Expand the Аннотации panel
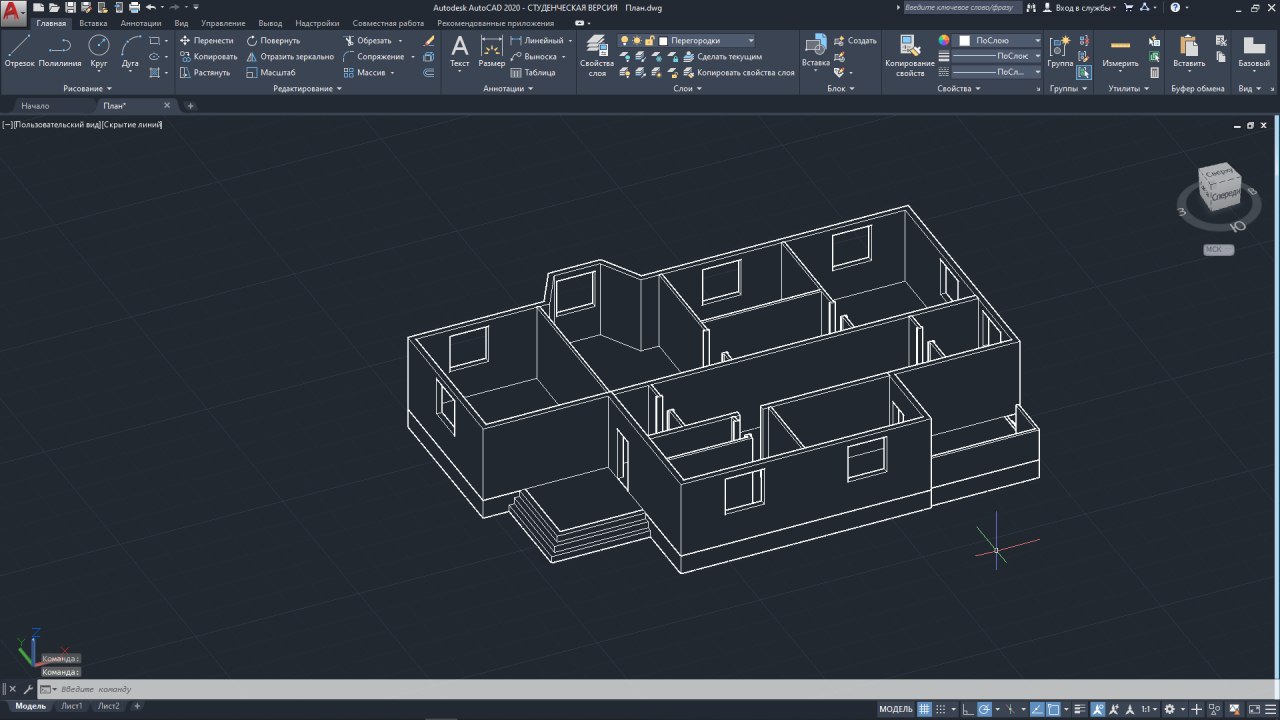The height and width of the screenshot is (720, 1280). point(509,89)
